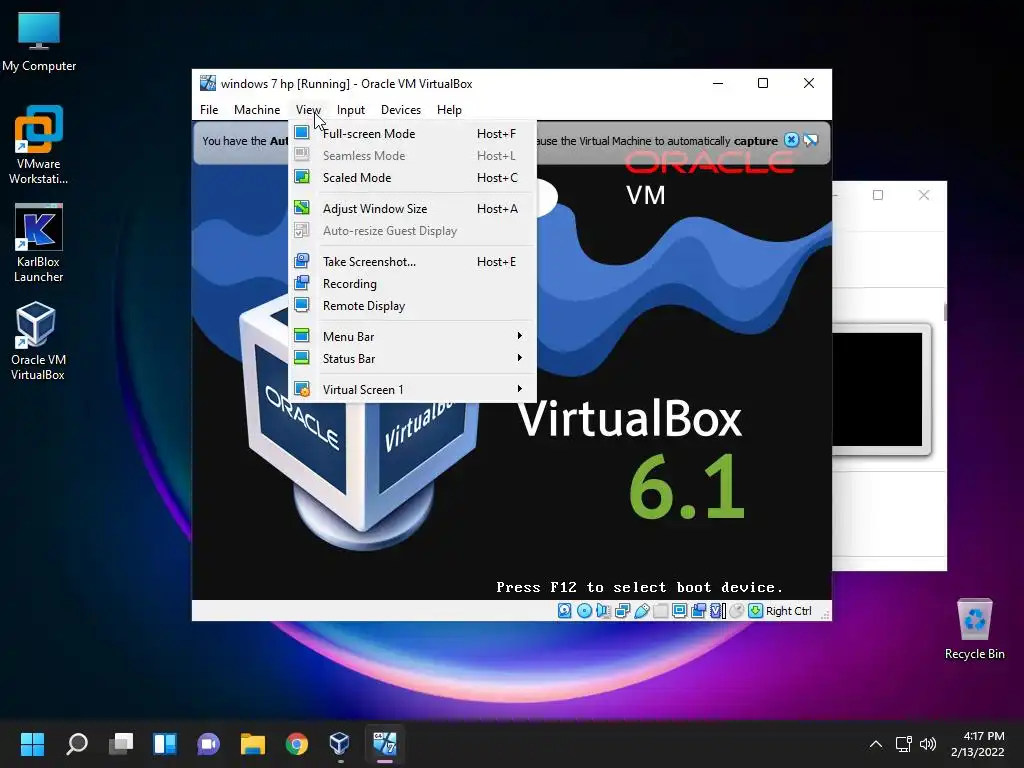Open the Devices menu
1024x768 pixels.
click(400, 110)
